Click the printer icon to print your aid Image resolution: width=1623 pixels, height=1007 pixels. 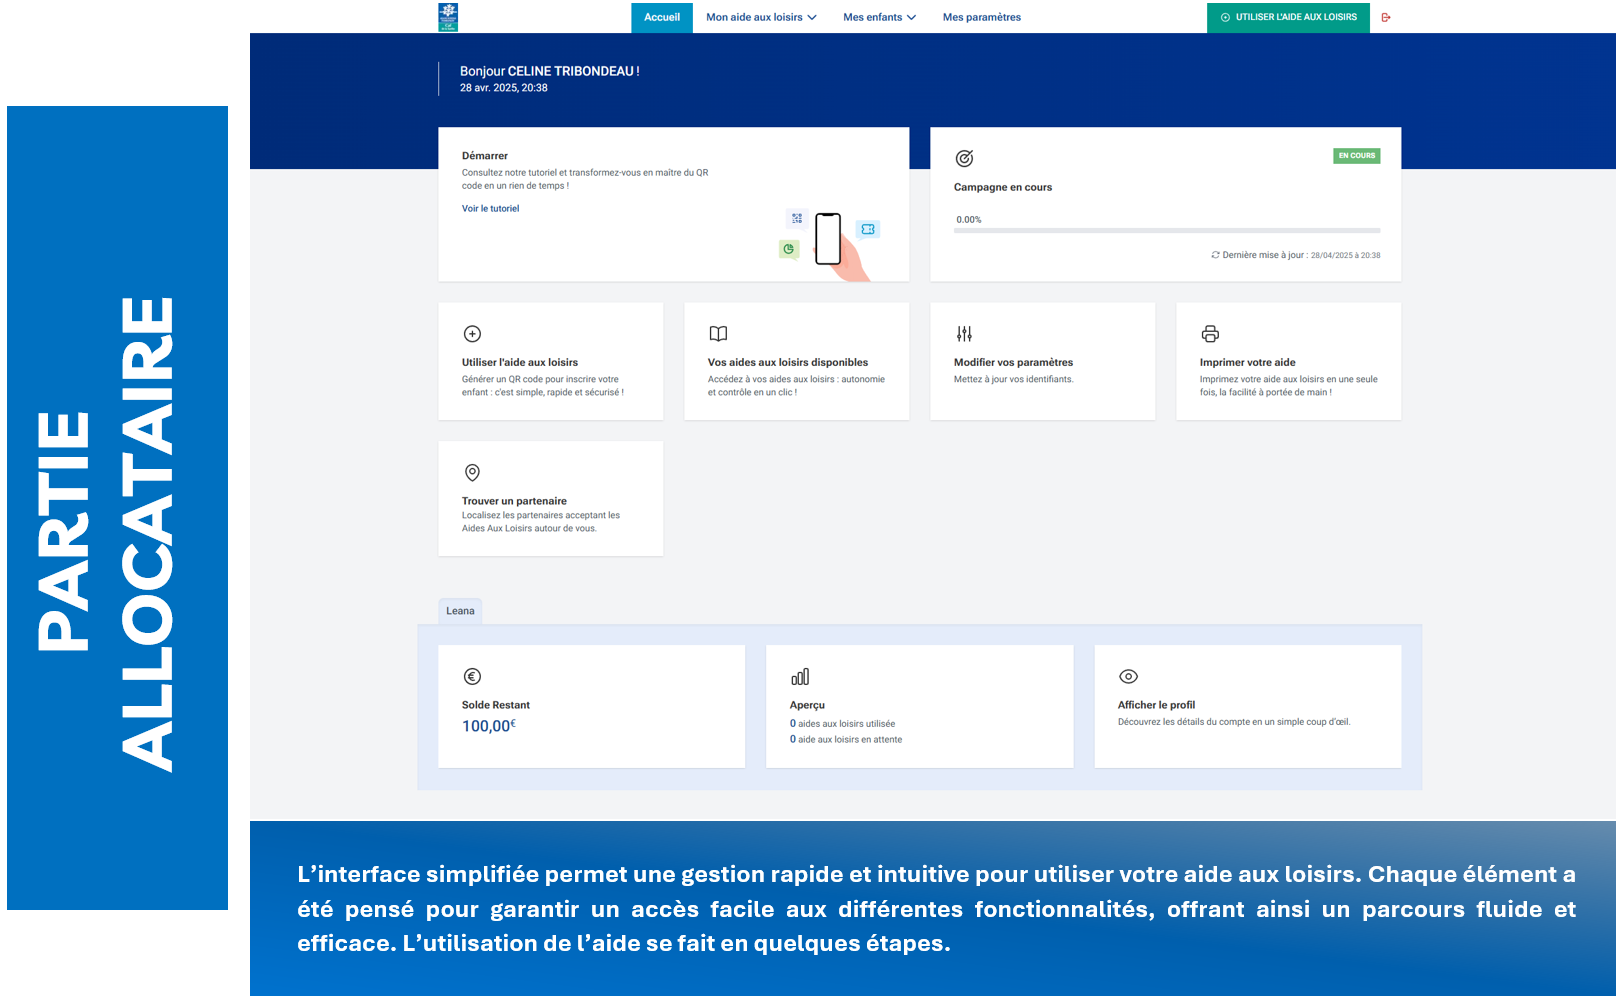click(x=1210, y=334)
